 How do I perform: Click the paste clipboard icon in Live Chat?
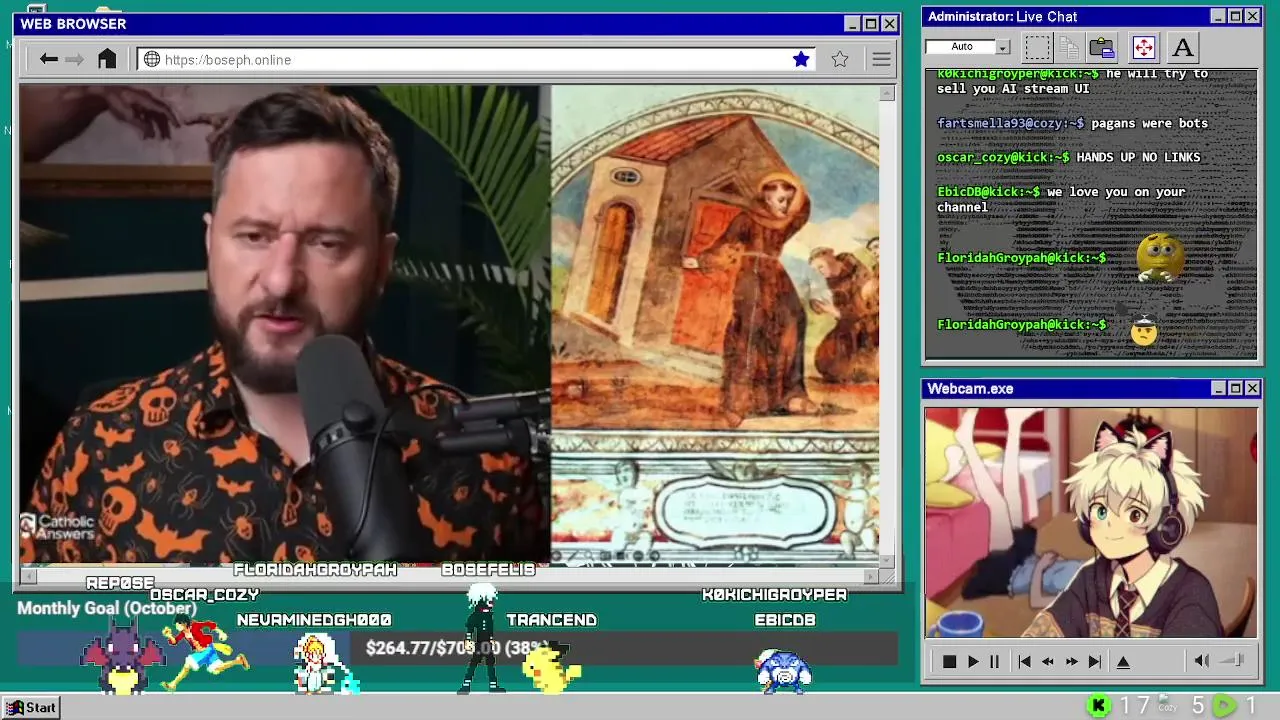pos(1102,47)
